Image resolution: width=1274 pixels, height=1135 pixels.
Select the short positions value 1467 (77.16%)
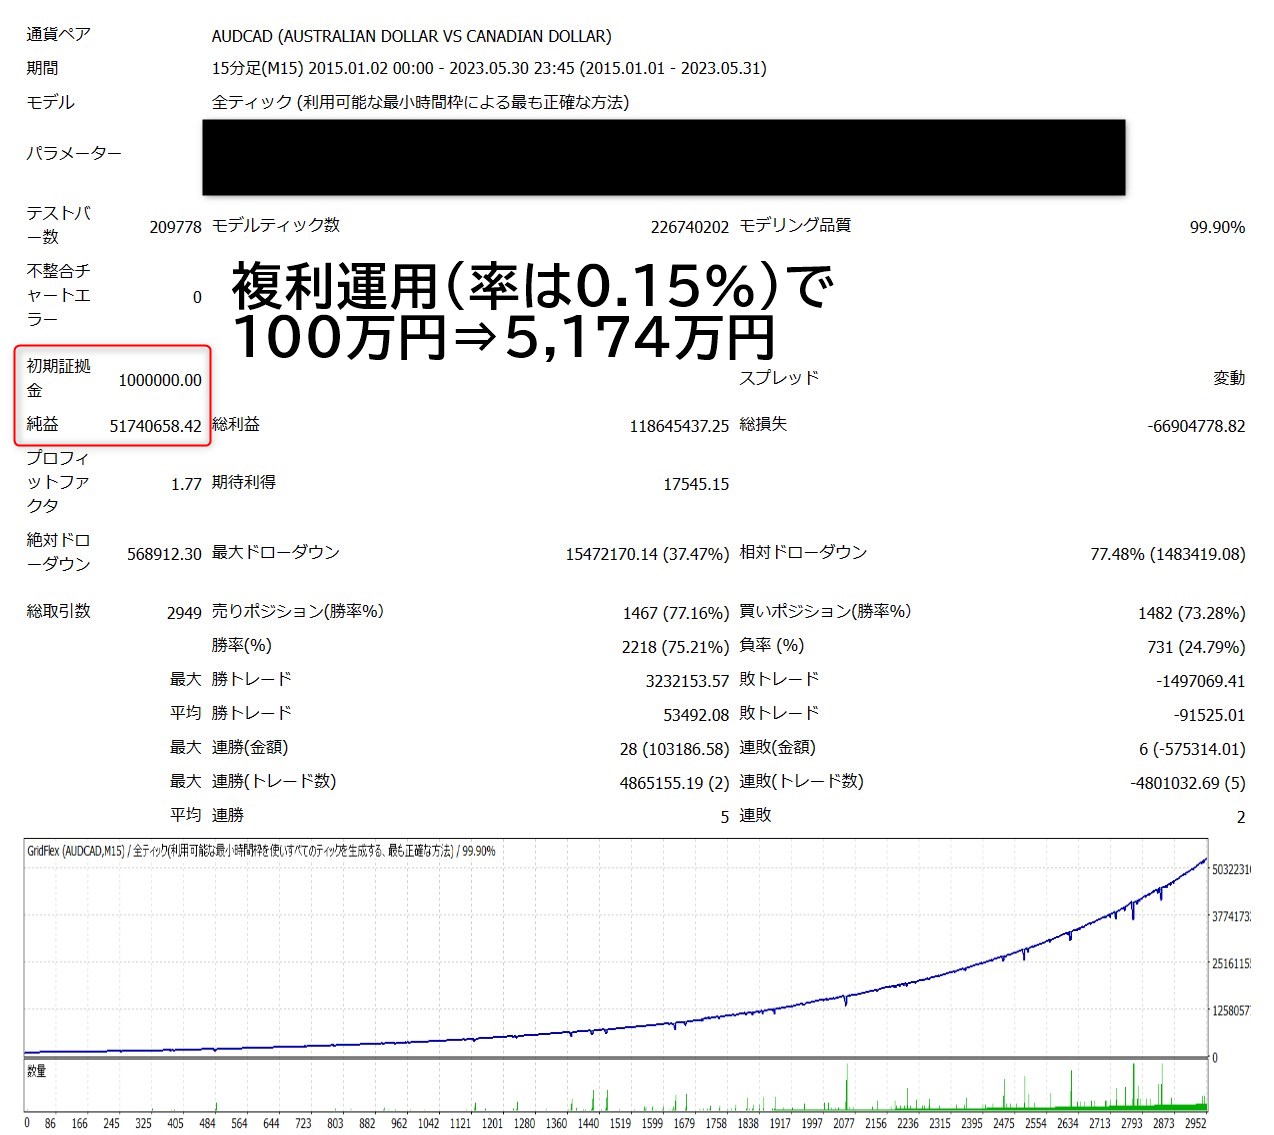pos(676,613)
